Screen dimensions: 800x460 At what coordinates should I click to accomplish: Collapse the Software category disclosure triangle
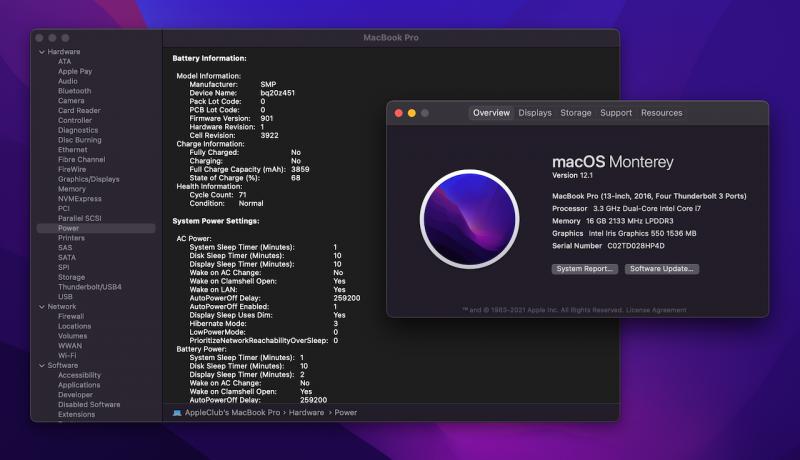tap(41, 365)
